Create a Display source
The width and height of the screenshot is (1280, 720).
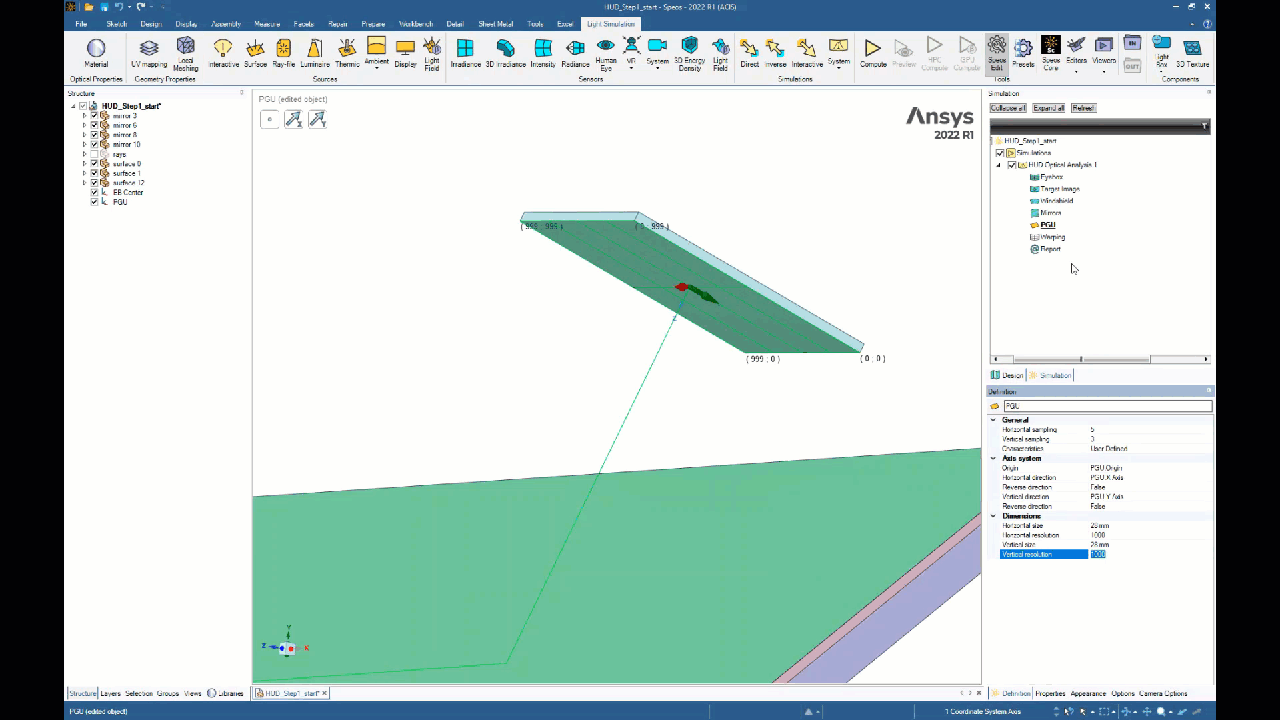click(x=405, y=54)
